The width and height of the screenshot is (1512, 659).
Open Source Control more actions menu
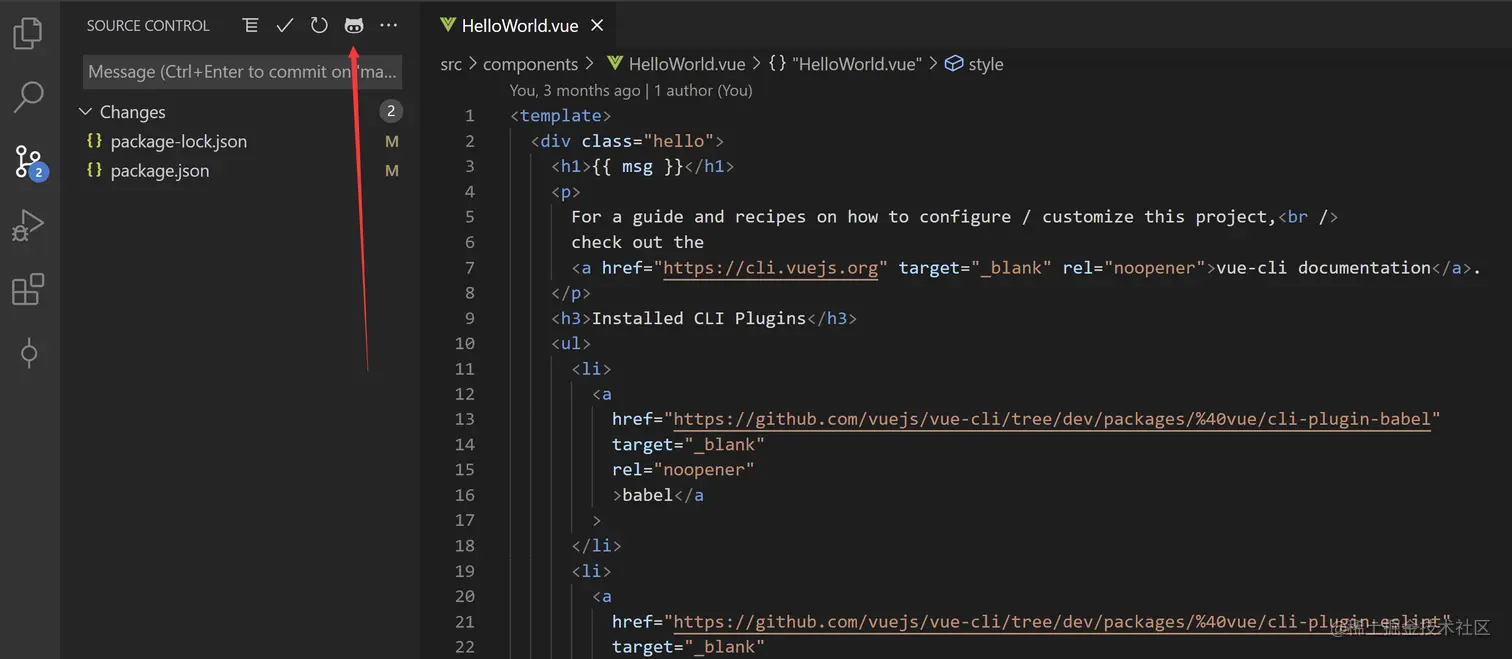[389, 26]
